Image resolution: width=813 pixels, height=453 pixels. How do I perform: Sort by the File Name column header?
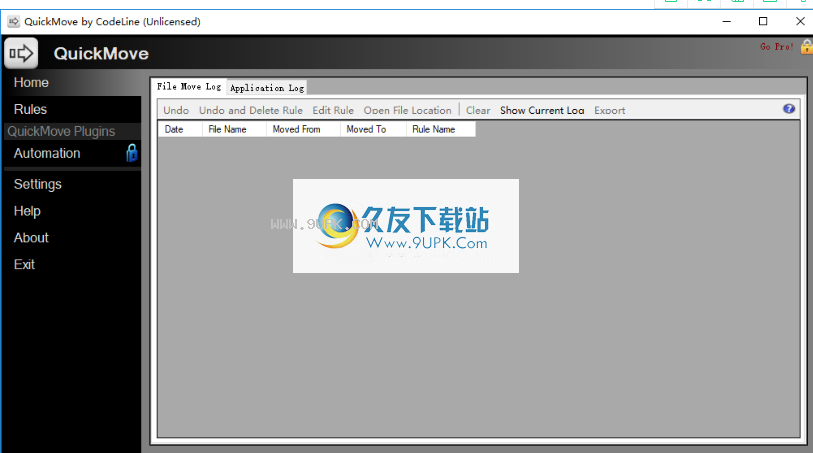[234, 129]
